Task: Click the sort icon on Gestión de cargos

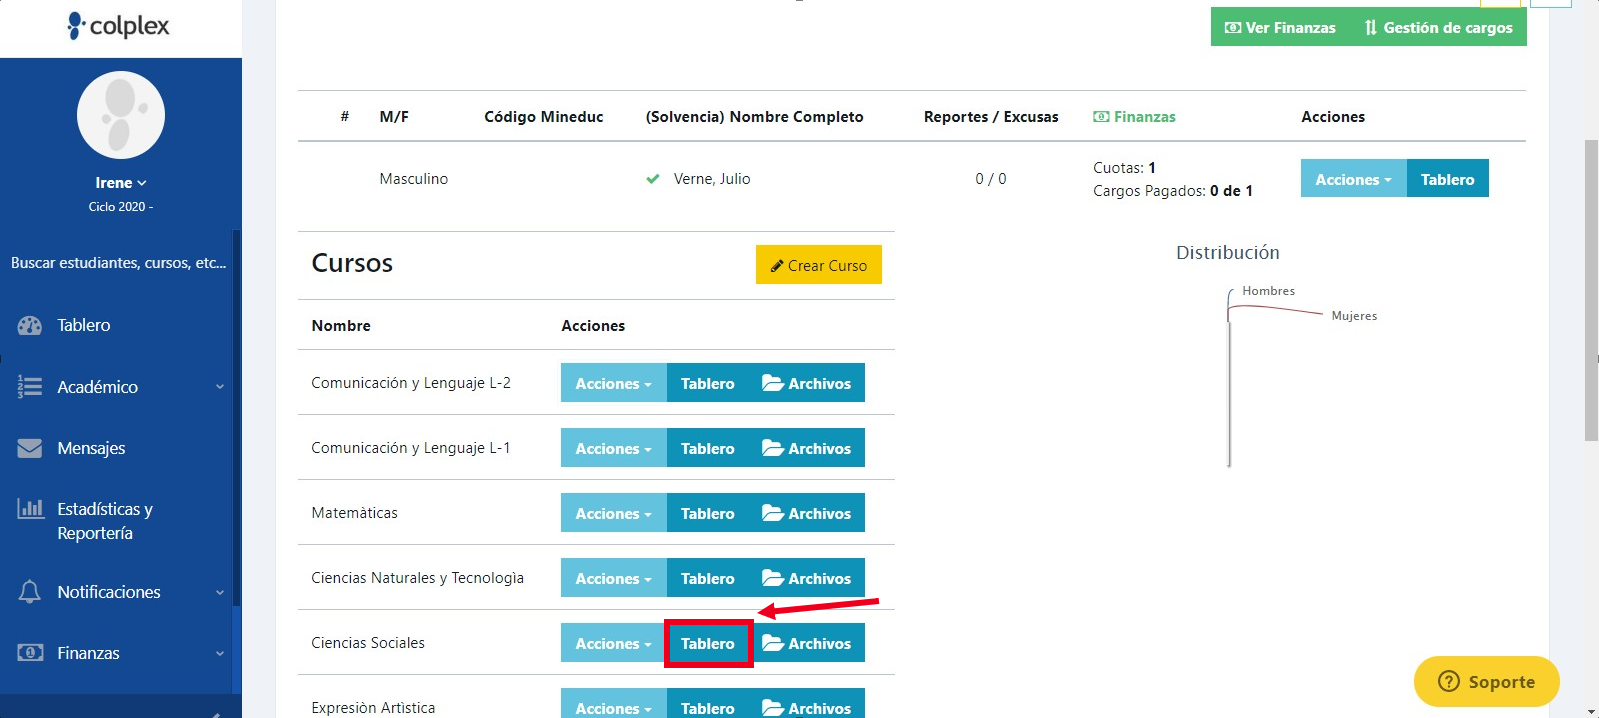Action: click(x=1371, y=28)
